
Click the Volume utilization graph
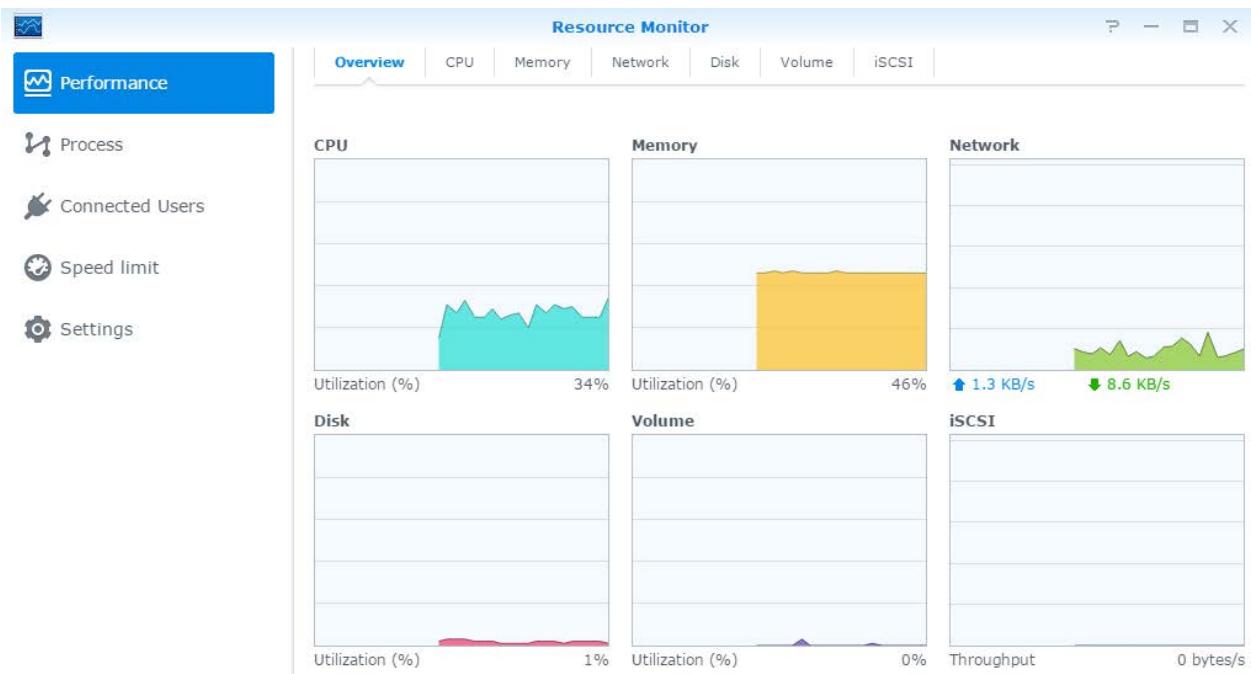pos(779,540)
